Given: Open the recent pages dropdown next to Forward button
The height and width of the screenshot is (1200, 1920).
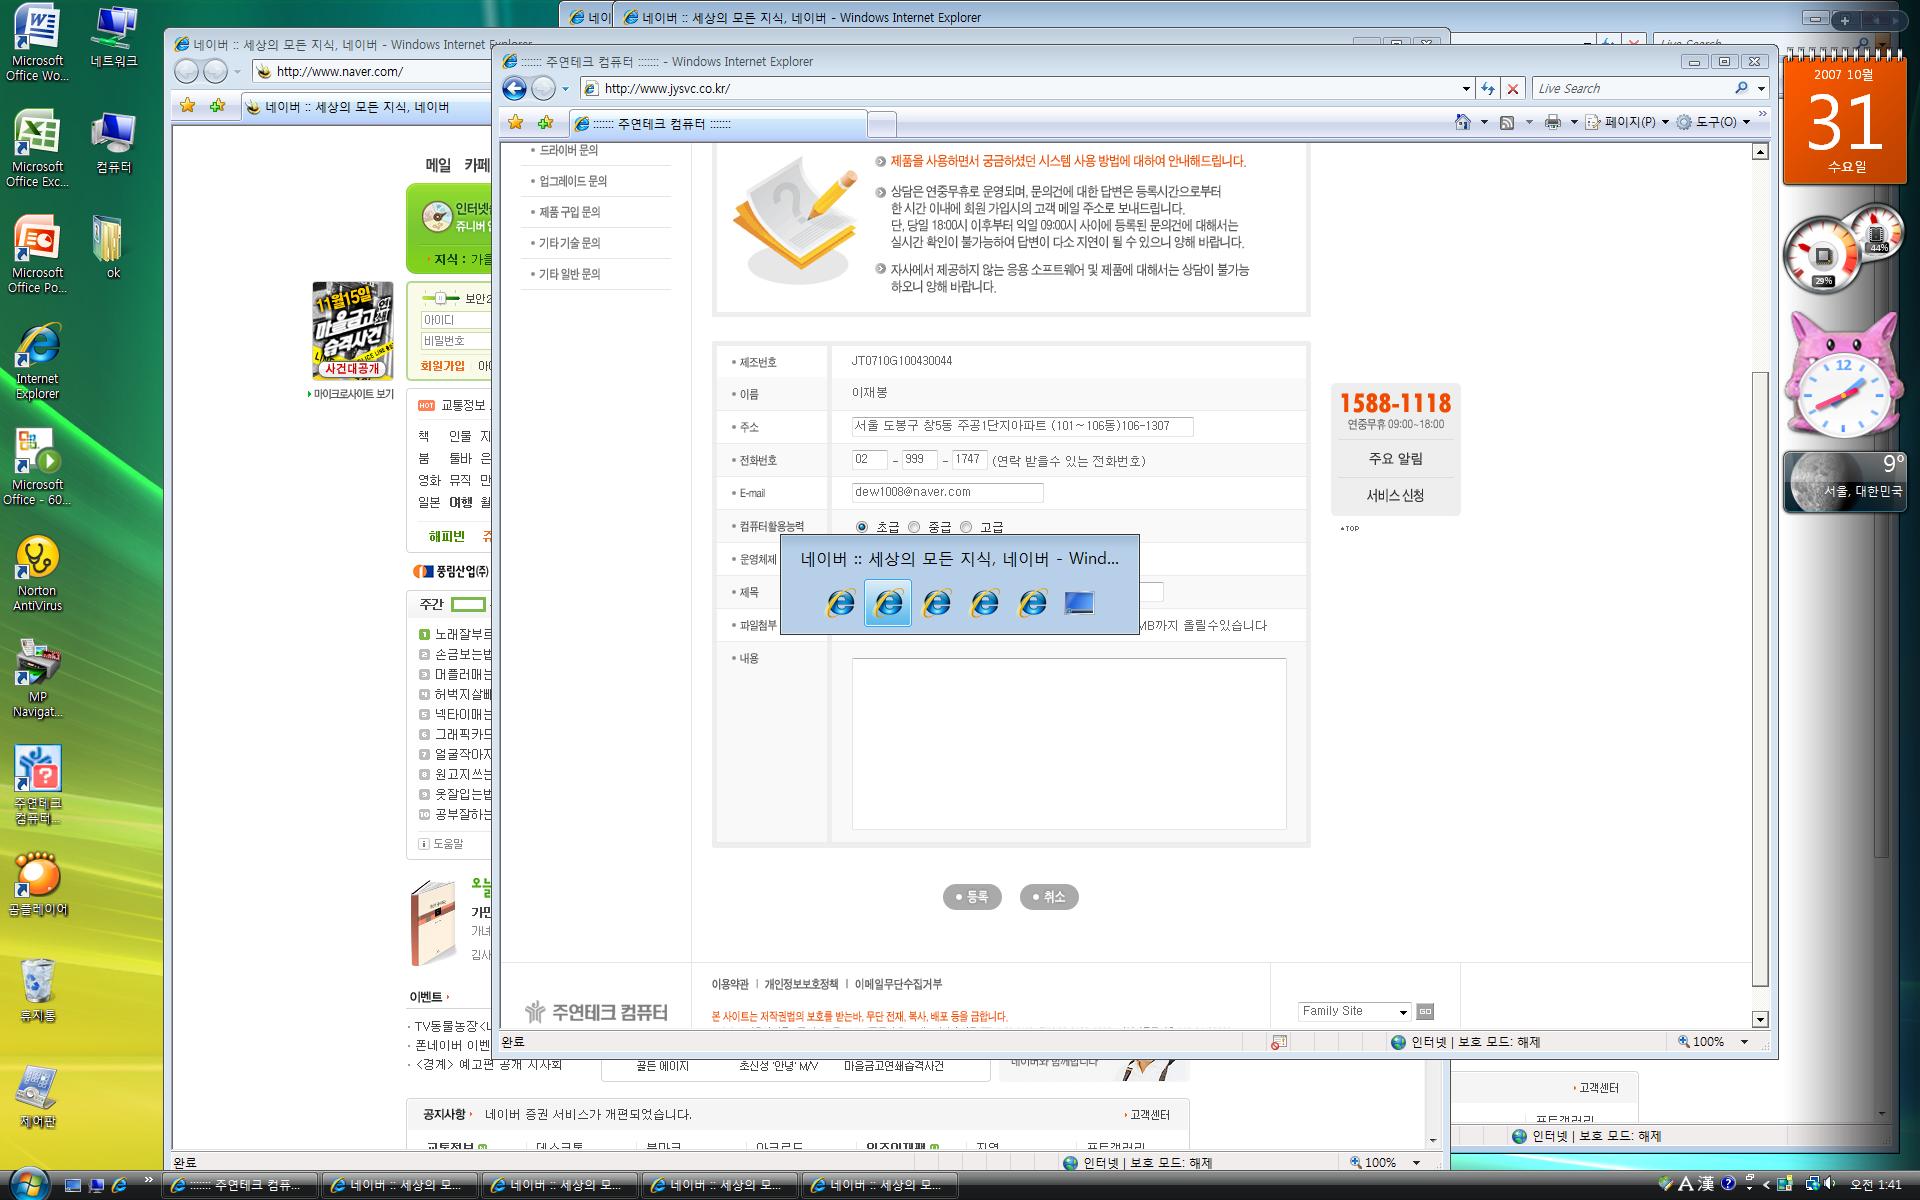Looking at the screenshot, I should [565, 88].
